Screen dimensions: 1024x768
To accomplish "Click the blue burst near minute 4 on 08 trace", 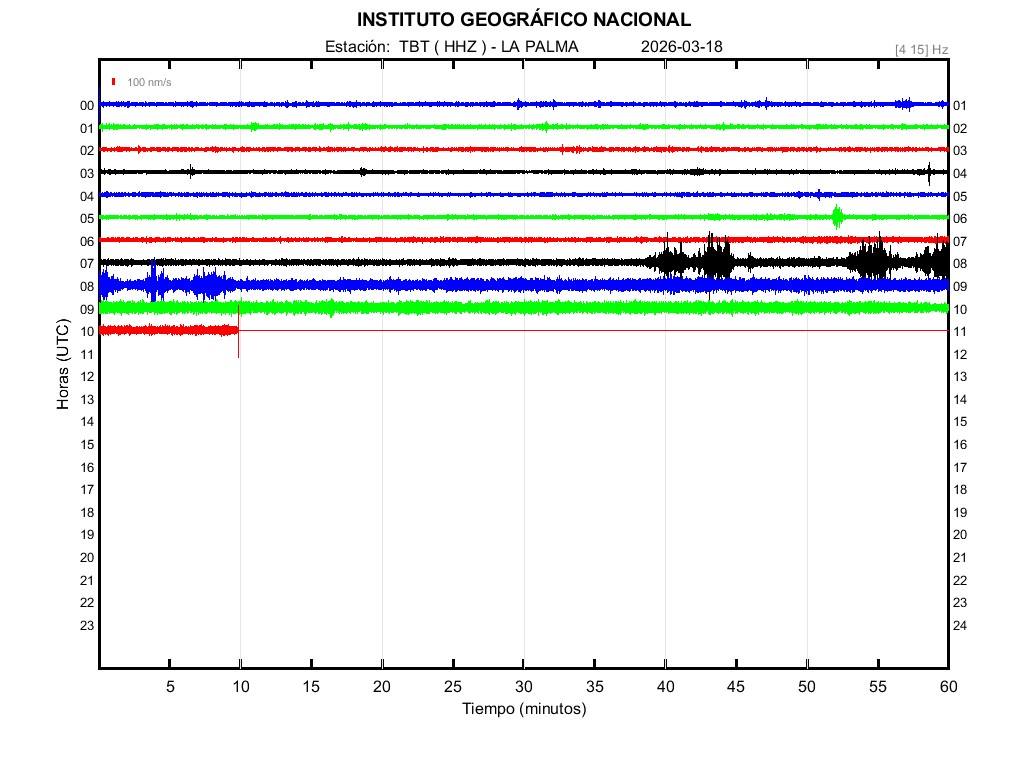I will (x=154, y=282).
